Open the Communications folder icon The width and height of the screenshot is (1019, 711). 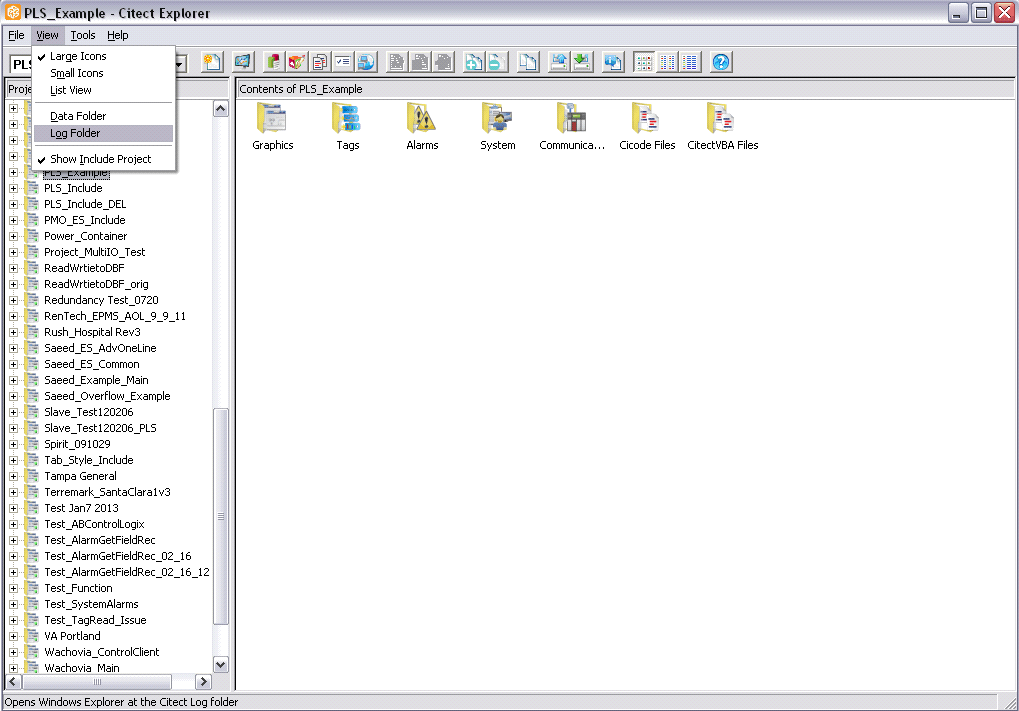click(572, 118)
